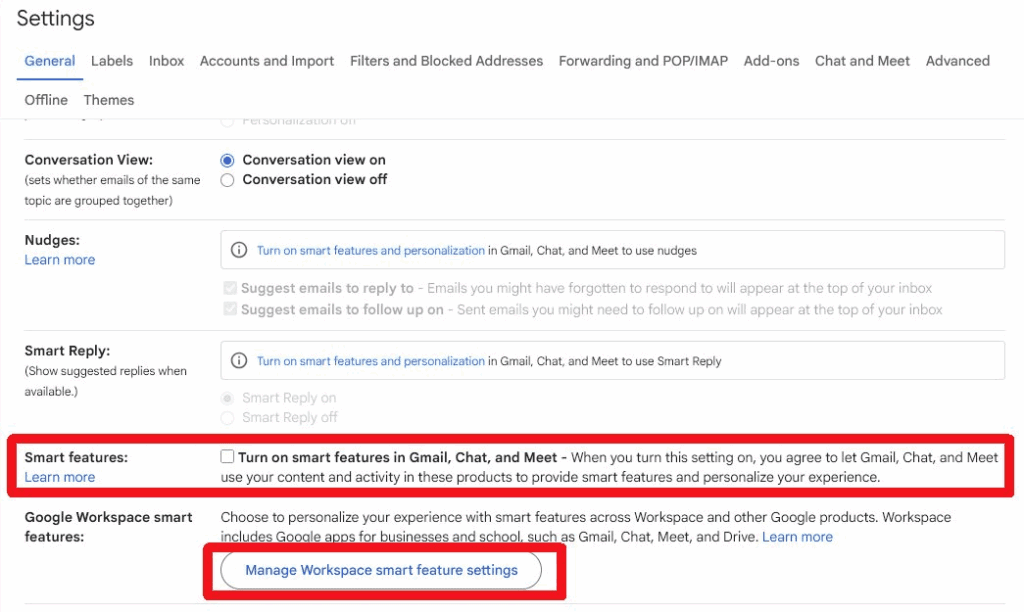Click the Nudges info circle icon
Viewport: 1024px width, 612px height.
(x=239, y=250)
